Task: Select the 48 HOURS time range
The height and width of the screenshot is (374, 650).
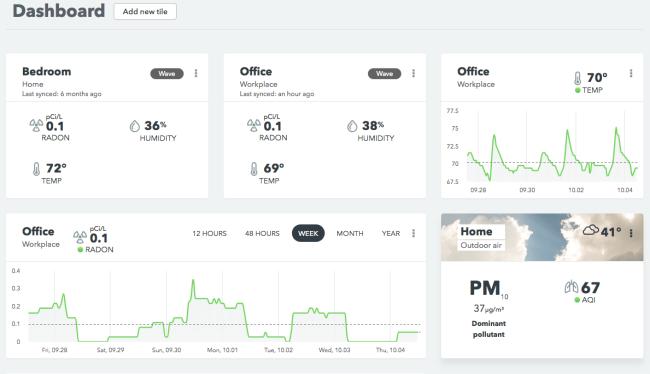Action: tap(262, 233)
